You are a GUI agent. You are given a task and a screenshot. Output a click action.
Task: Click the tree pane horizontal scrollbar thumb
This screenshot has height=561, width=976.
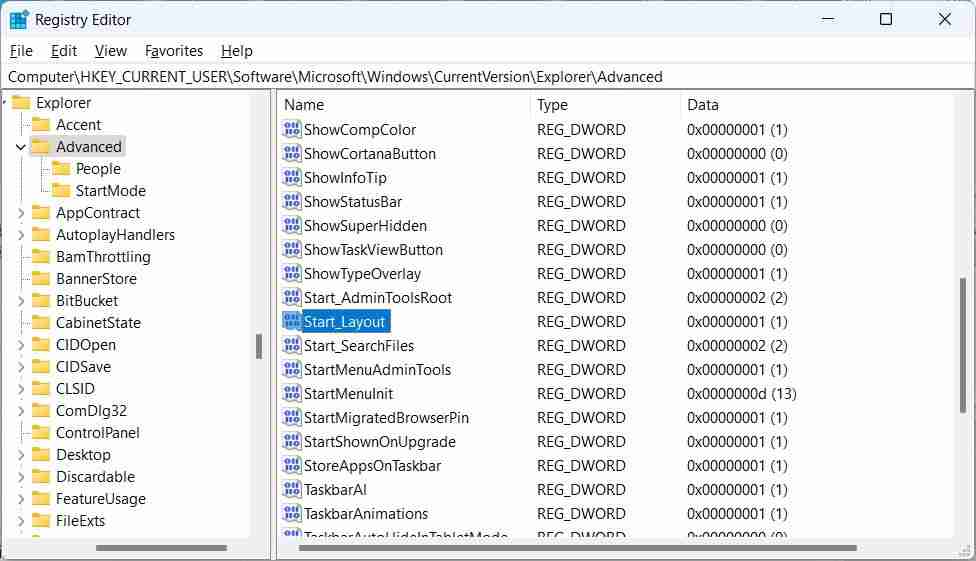coord(161,548)
